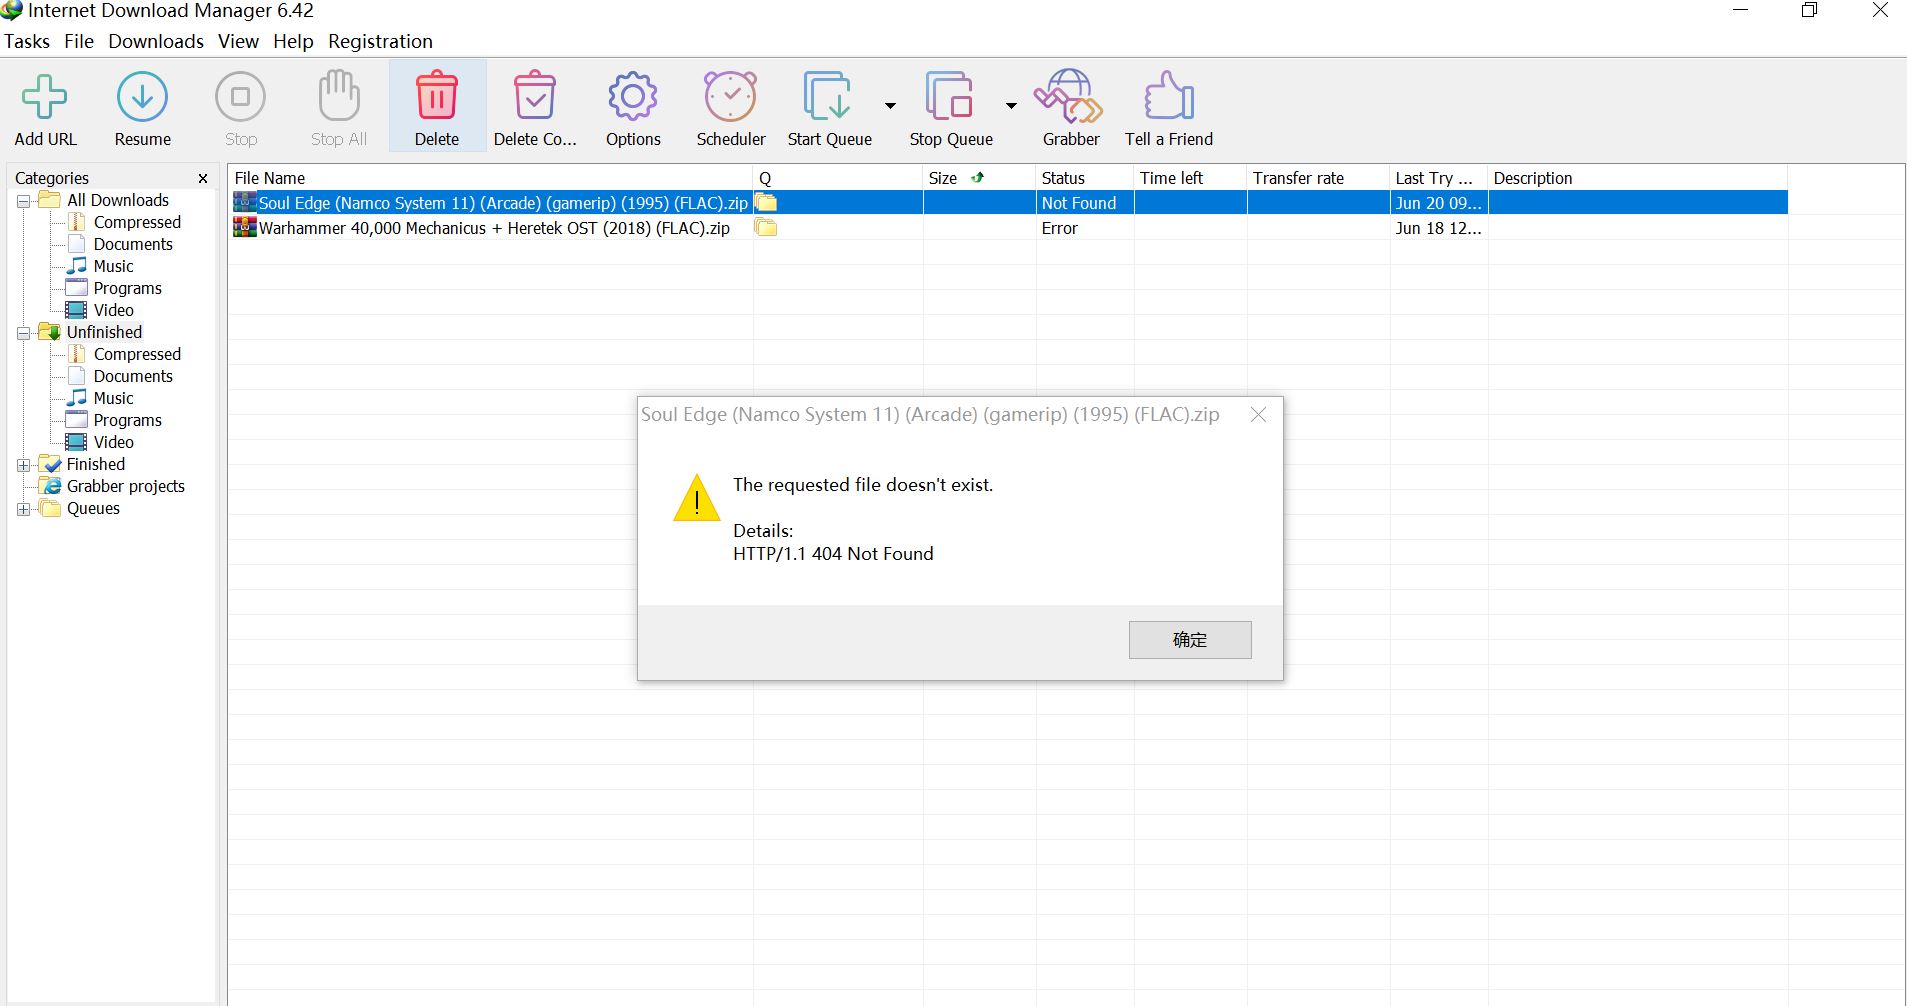Select Grabber projects in category tree
This screenshot has width=1907, height=1006.
coord(125,486)
